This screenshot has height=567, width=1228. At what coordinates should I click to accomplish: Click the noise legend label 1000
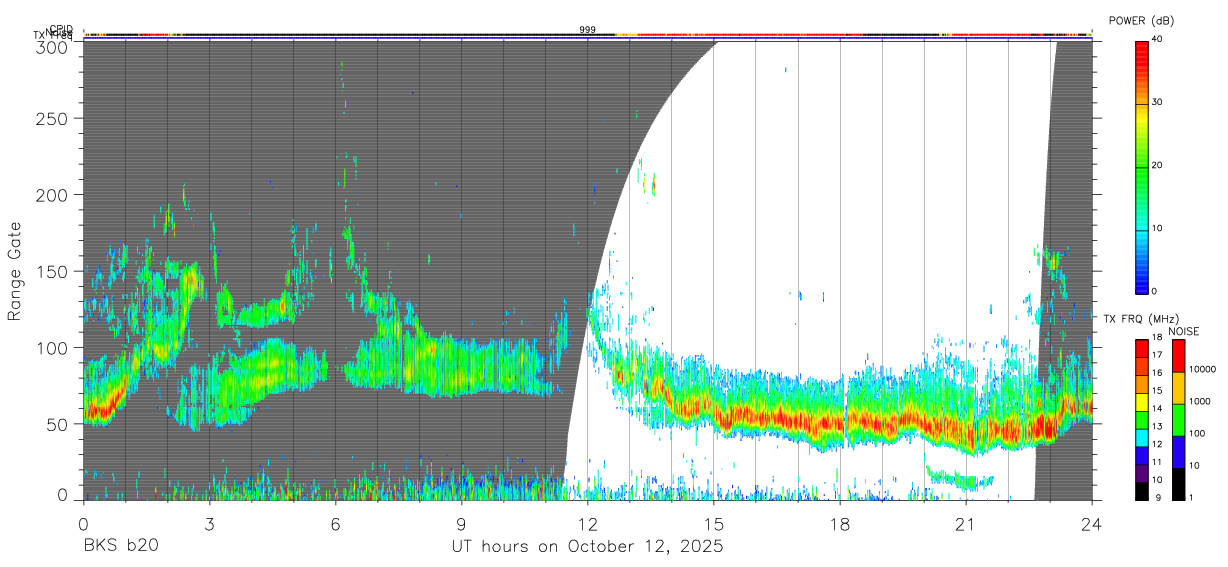1199,402
